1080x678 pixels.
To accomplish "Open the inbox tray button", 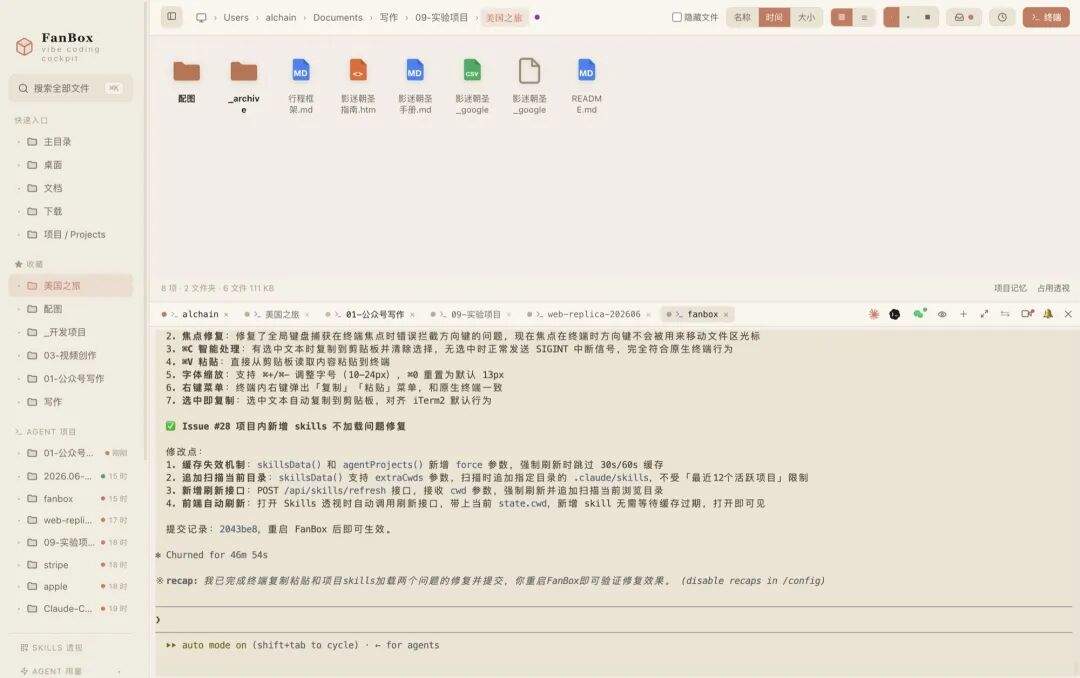I will click(963, 17).
